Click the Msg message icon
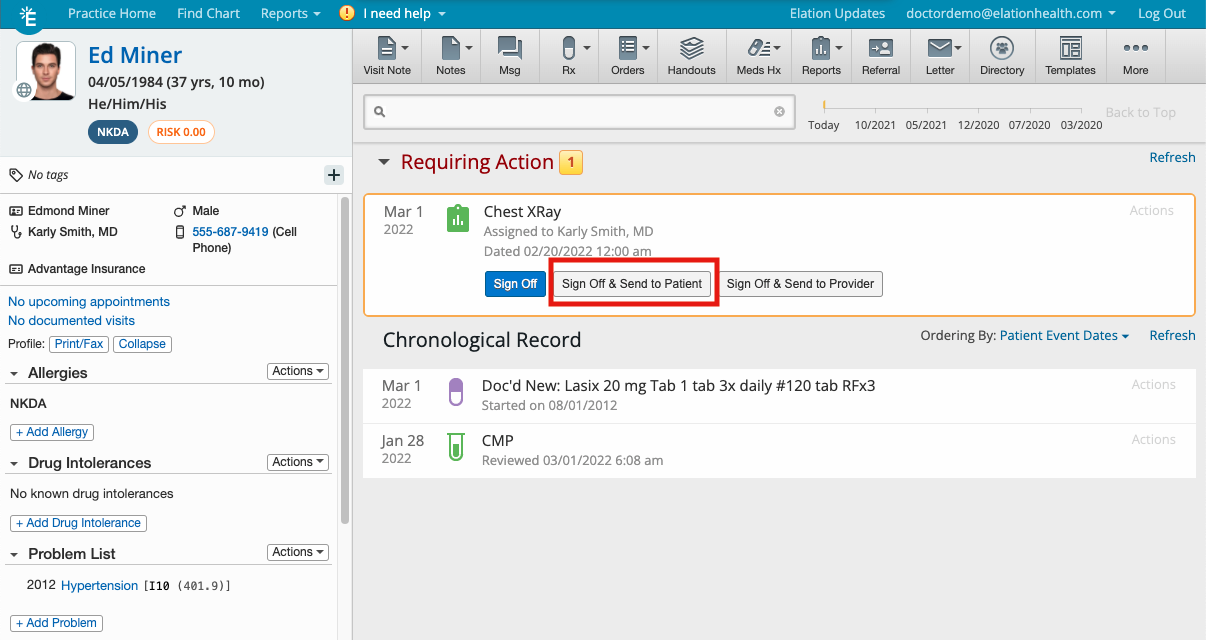The image size is (1206, 640). [509, 56]
